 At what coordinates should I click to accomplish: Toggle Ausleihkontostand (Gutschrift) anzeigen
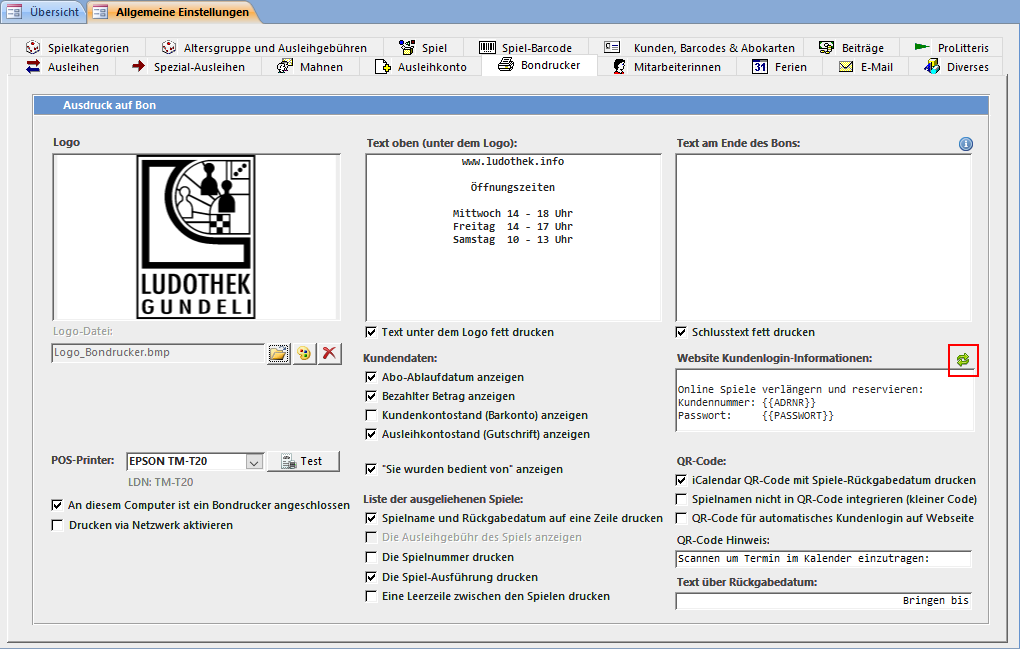(371, 434)
